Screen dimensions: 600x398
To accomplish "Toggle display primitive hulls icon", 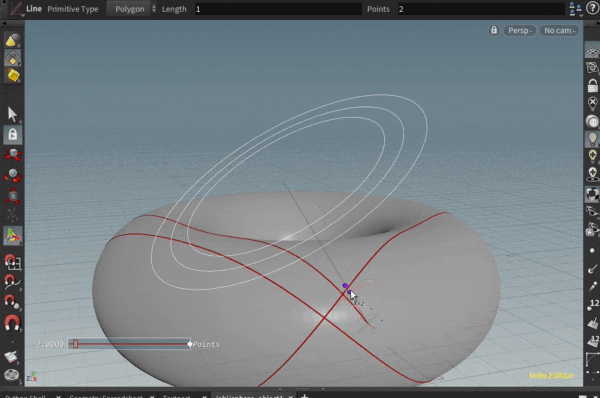I will pyautogui.click(x=592, y=360).
